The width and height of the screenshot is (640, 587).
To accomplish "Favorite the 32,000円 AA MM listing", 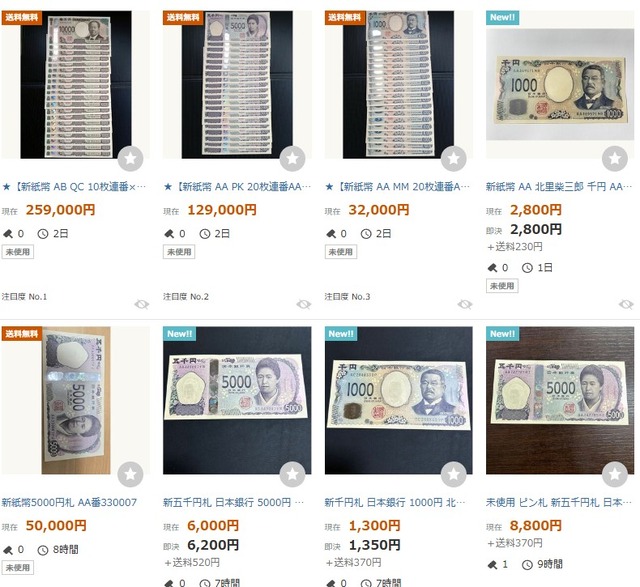I will pyautogui.click(x=453, y=158).
